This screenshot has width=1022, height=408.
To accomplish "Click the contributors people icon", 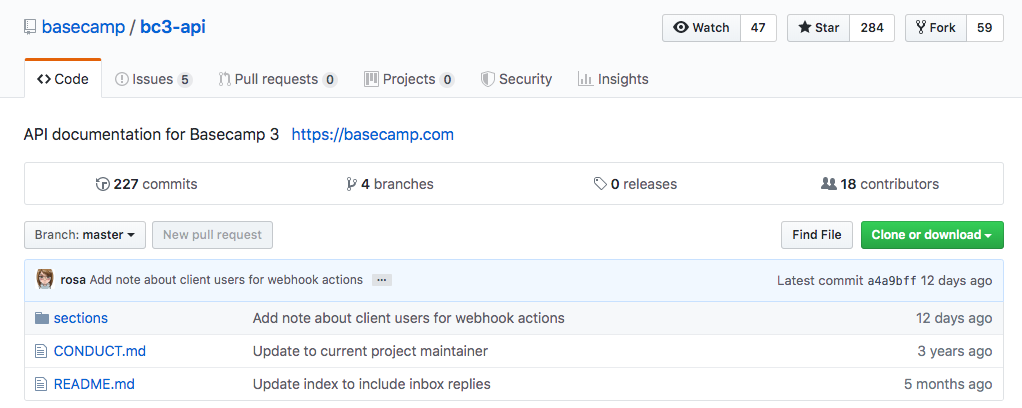I will pos(828,184).
